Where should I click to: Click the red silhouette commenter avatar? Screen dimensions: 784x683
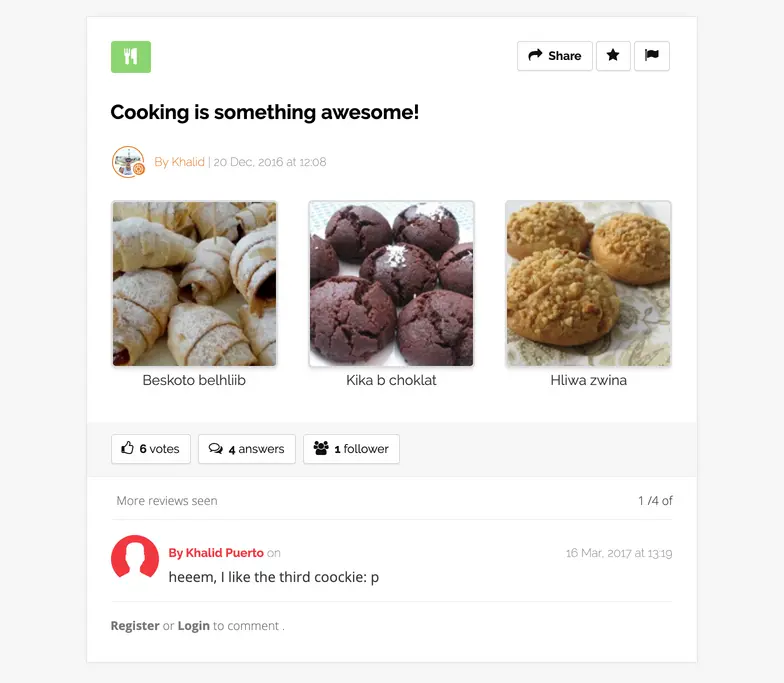click(x=135, y=557)
